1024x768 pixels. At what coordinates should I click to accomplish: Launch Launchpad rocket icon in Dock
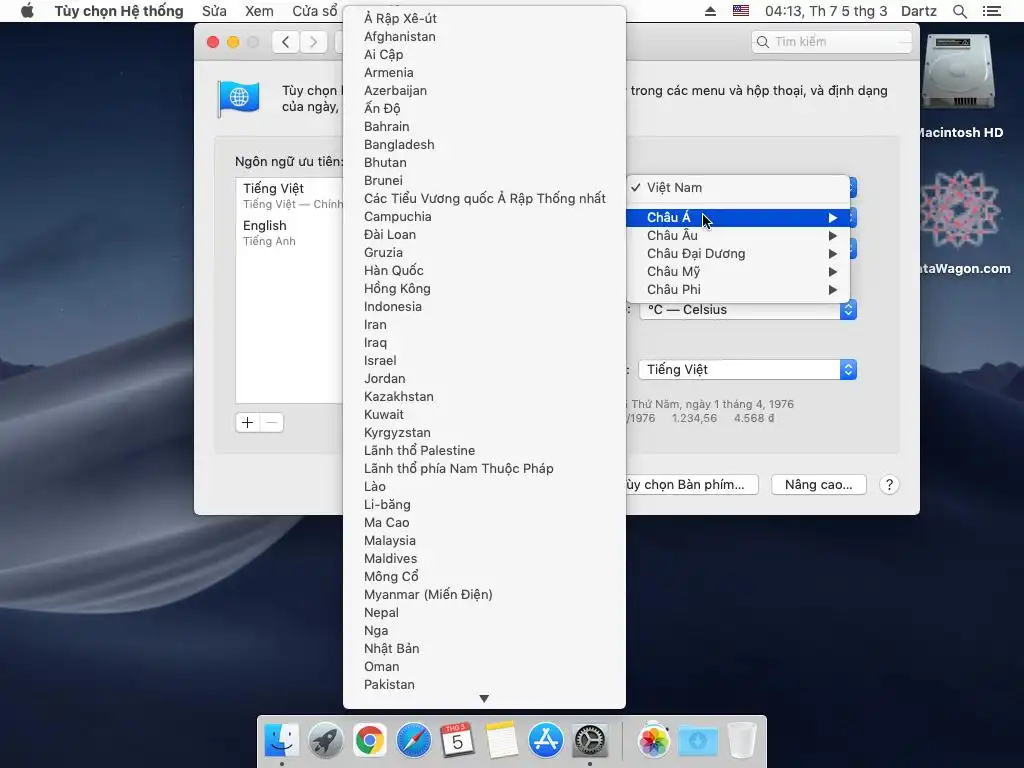coord(326,740)
